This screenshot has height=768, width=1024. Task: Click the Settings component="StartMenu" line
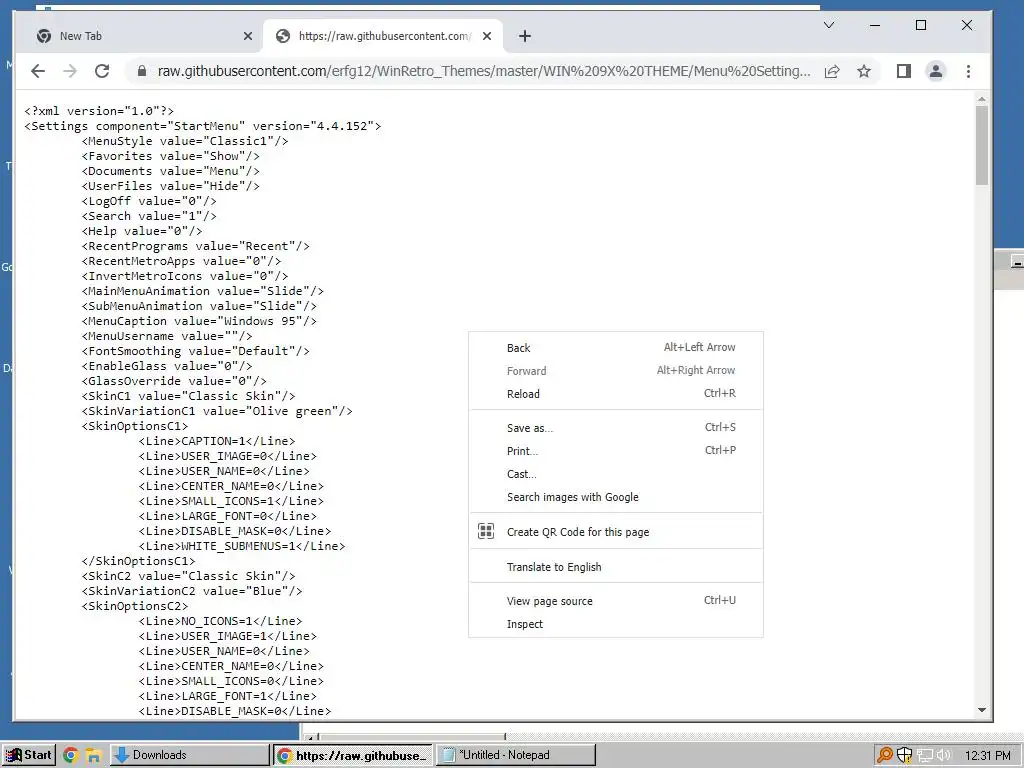pos(202,126)
